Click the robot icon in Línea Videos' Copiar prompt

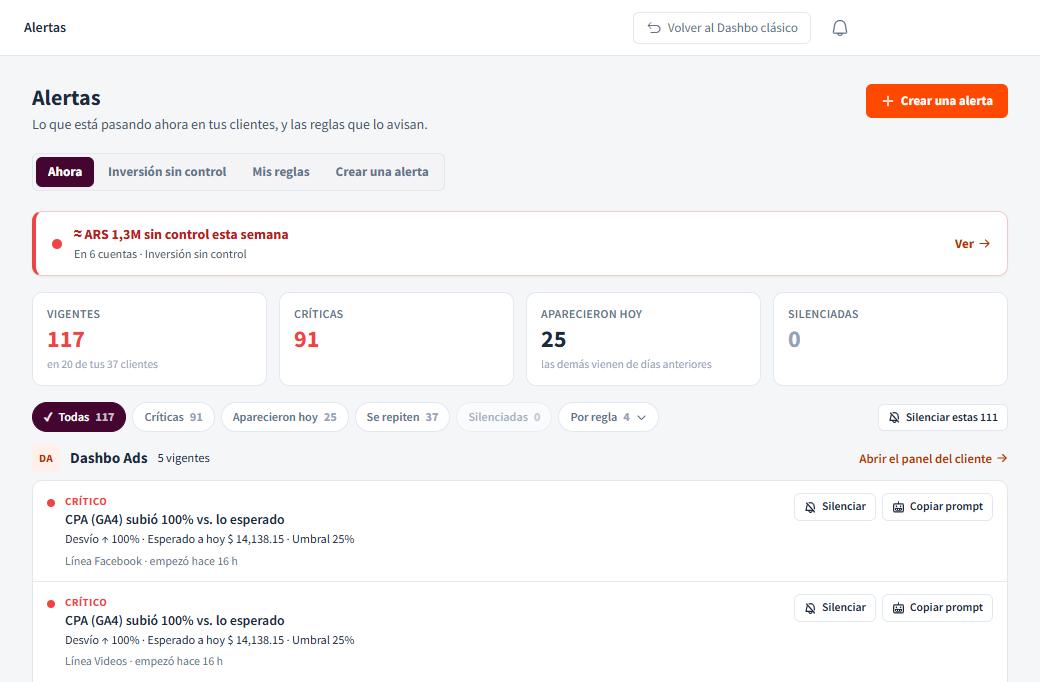[x=898, y=608]
